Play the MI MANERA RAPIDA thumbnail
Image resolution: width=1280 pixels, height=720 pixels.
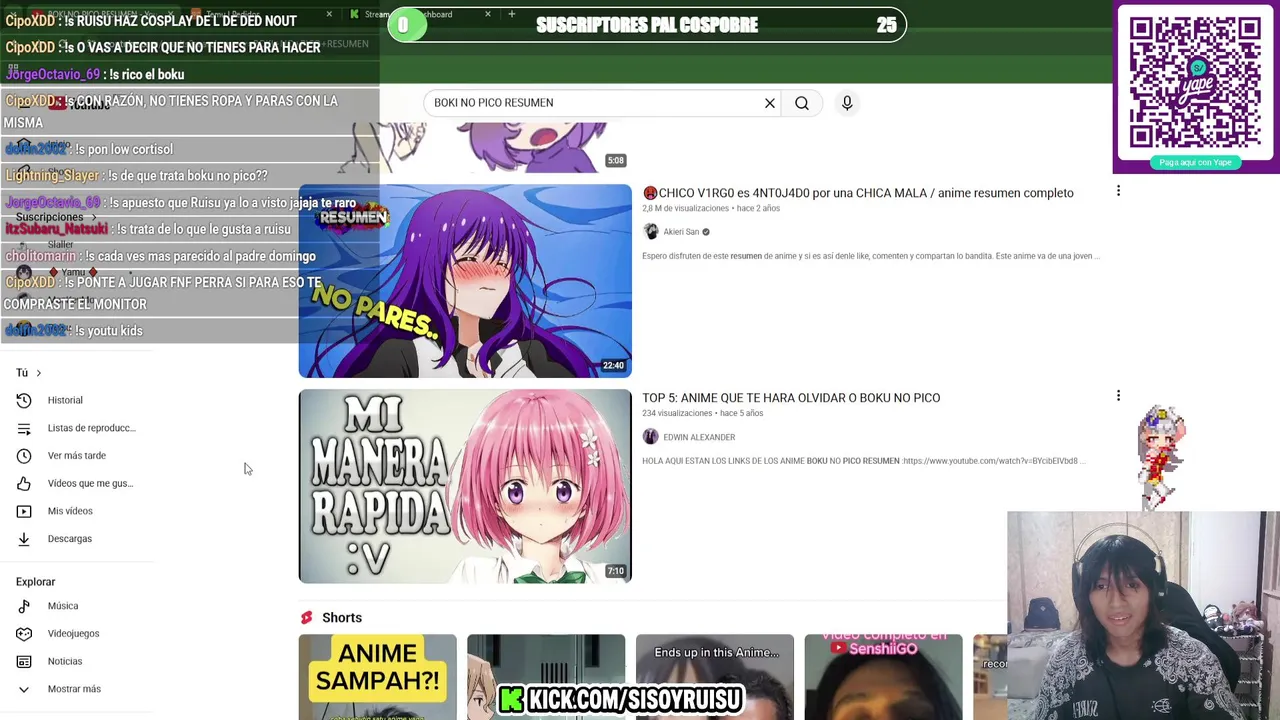(x=465, y=486)
